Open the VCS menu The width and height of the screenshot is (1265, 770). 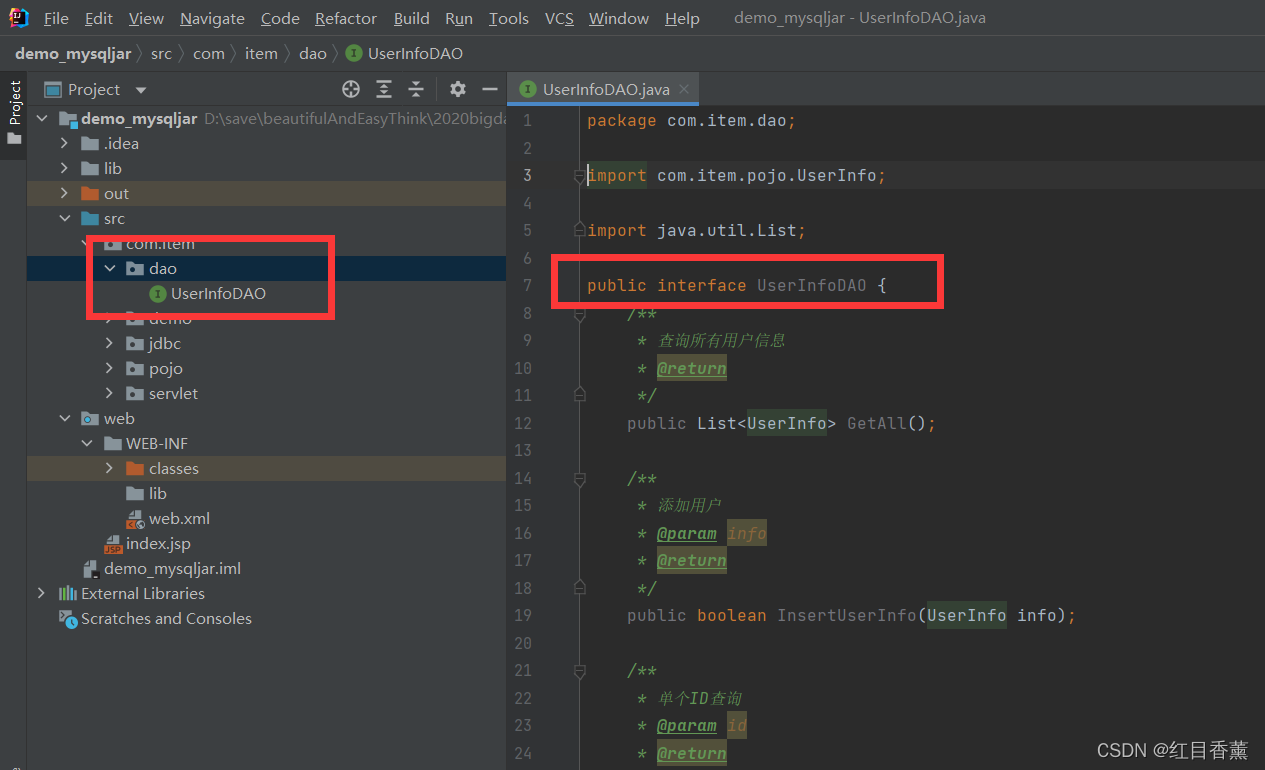[x=559, y=18]
